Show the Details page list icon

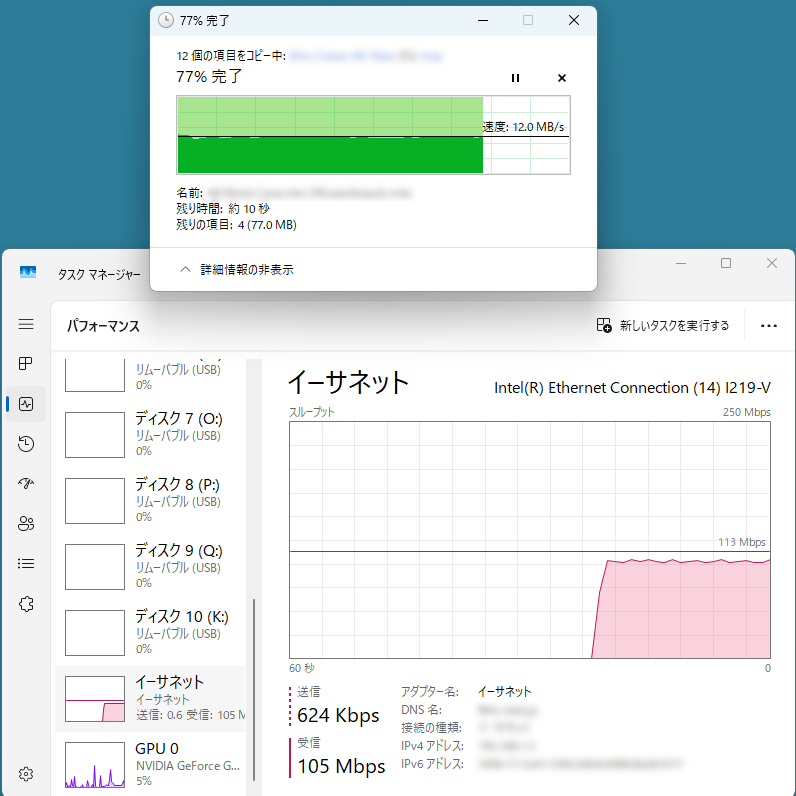(x=27, y=564)
